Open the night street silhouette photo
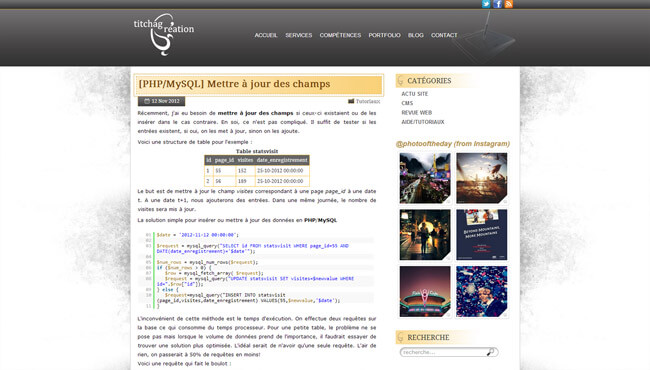The width and height of the screenshot is (650, 370). (x=425, y=235)
